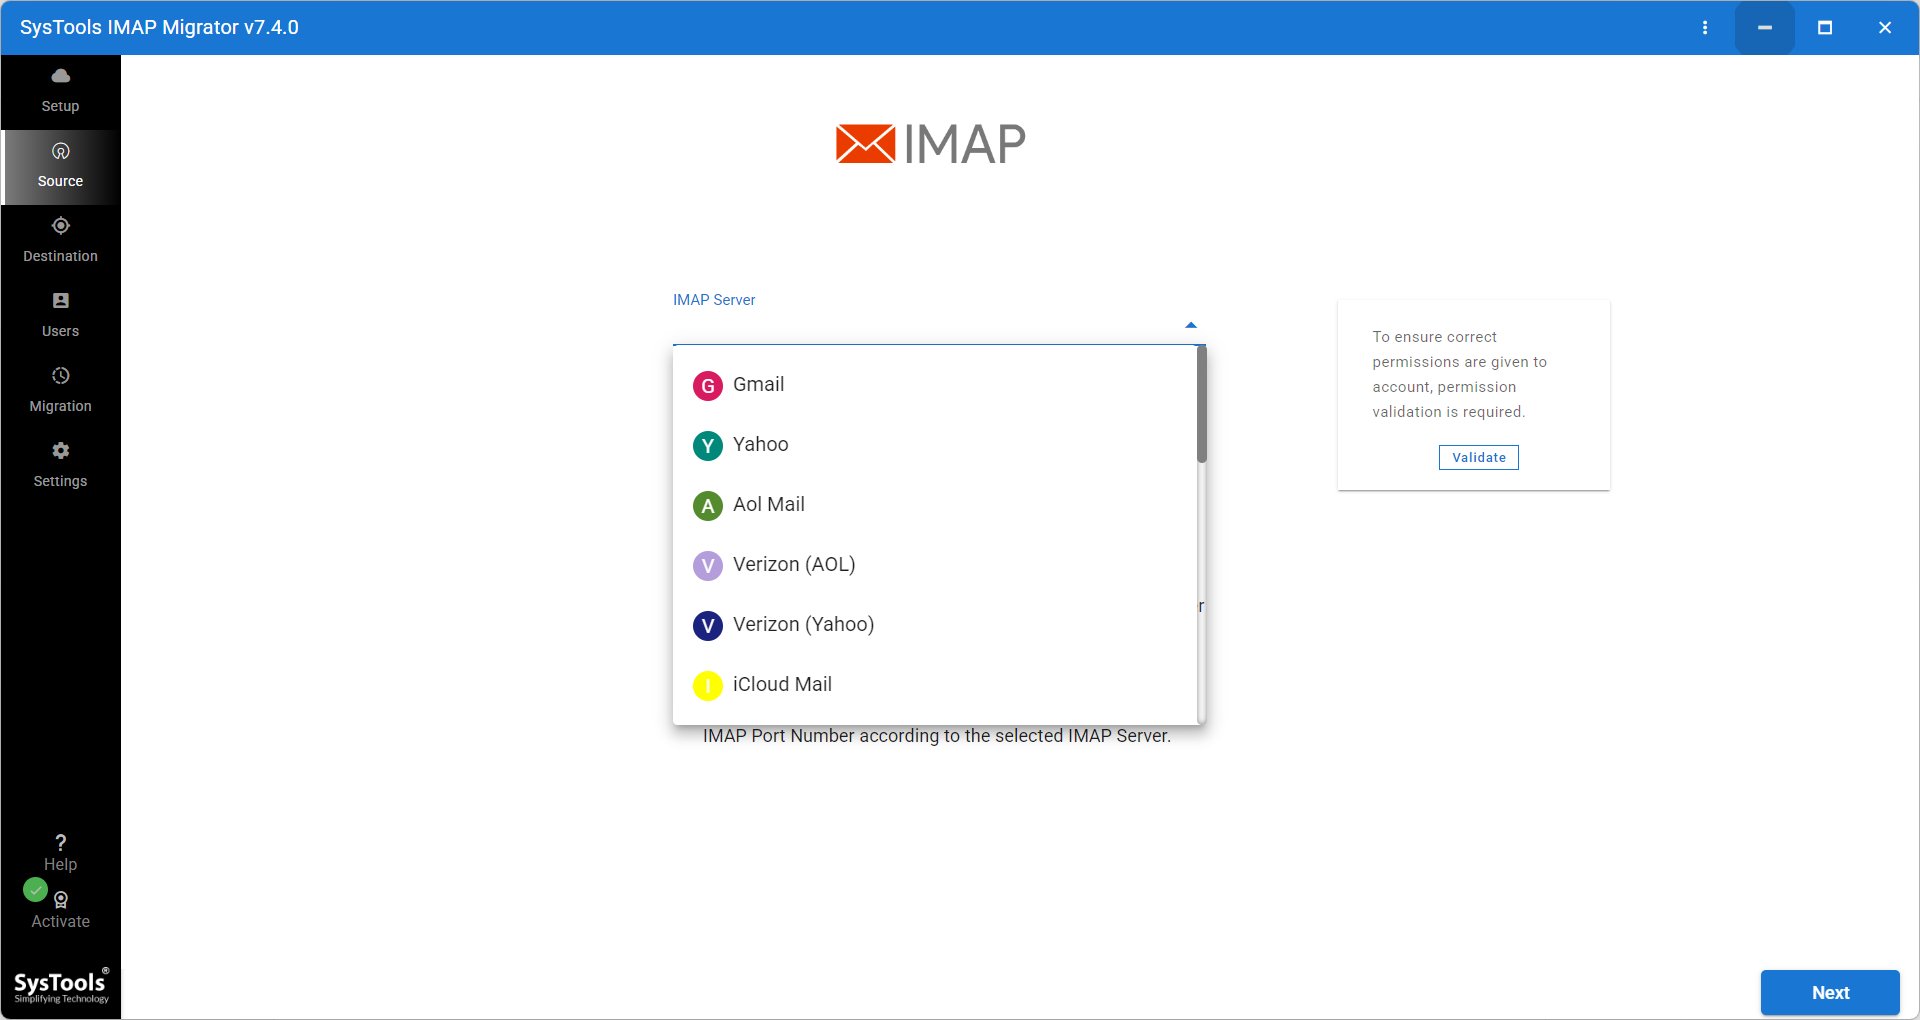Collapse the IMAP Server dropdown via its arrow
This screenshot has height=1020, width=1920.
coord(1190,324)
